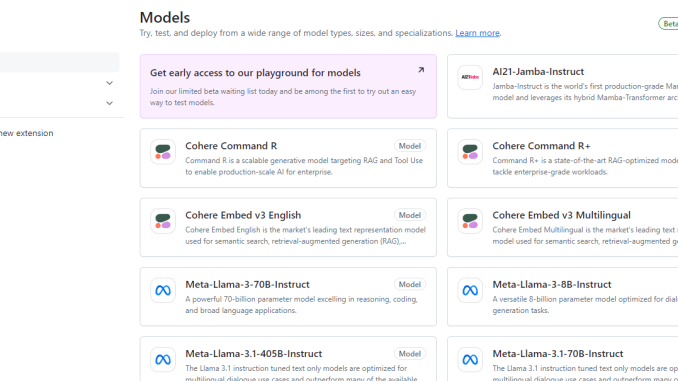Click the Models page heading

tap(165, 17)
